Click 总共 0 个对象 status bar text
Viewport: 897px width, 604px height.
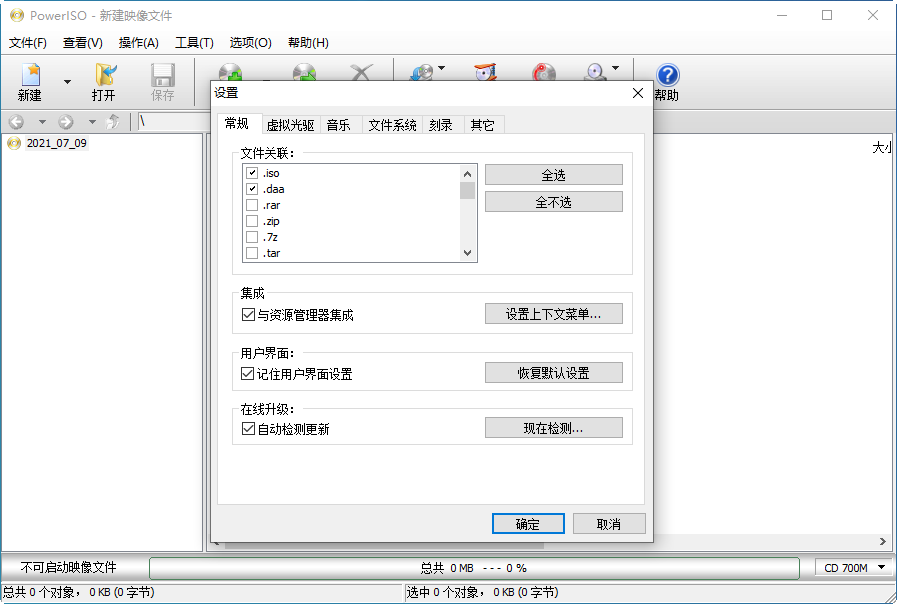coord(78,592)
